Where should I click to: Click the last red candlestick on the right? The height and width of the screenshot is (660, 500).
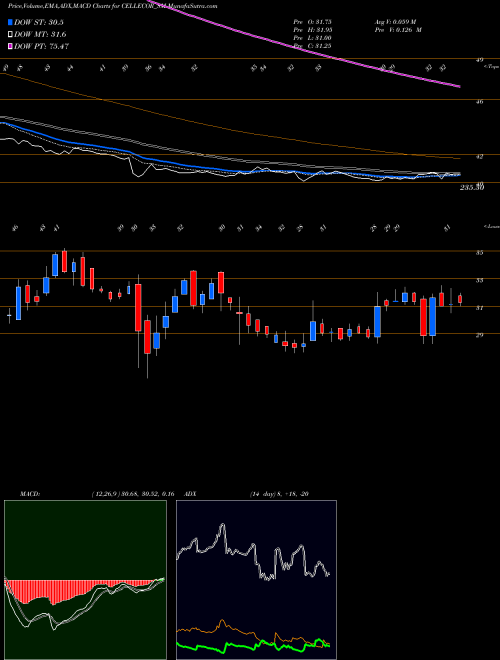point(460,299)
